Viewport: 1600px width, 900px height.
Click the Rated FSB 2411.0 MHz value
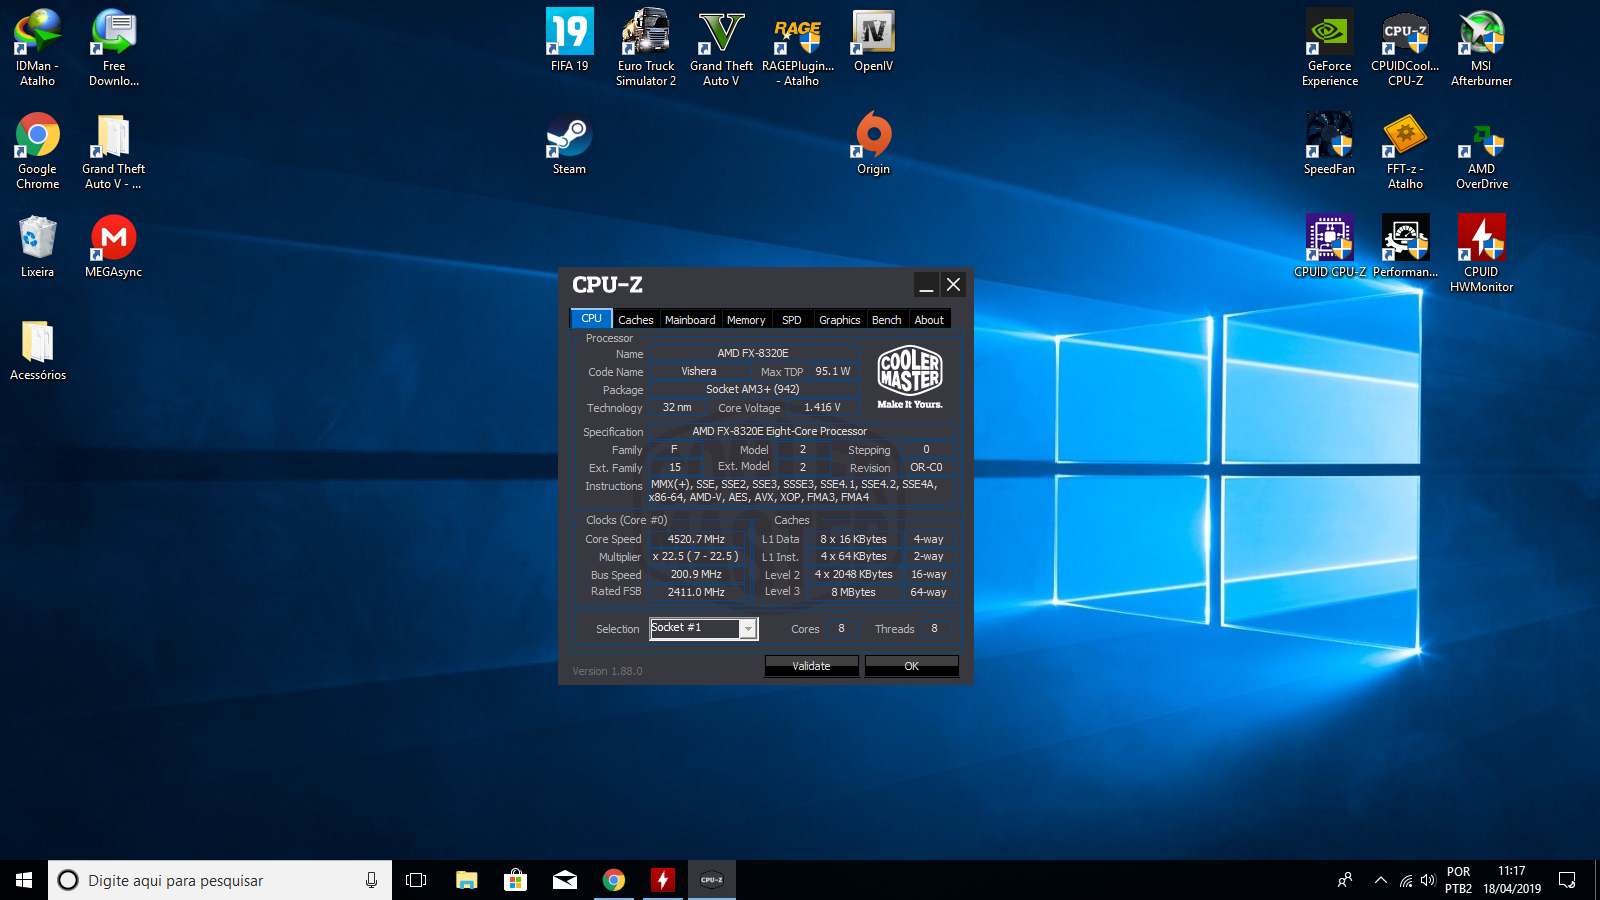(x=697, y=592)
